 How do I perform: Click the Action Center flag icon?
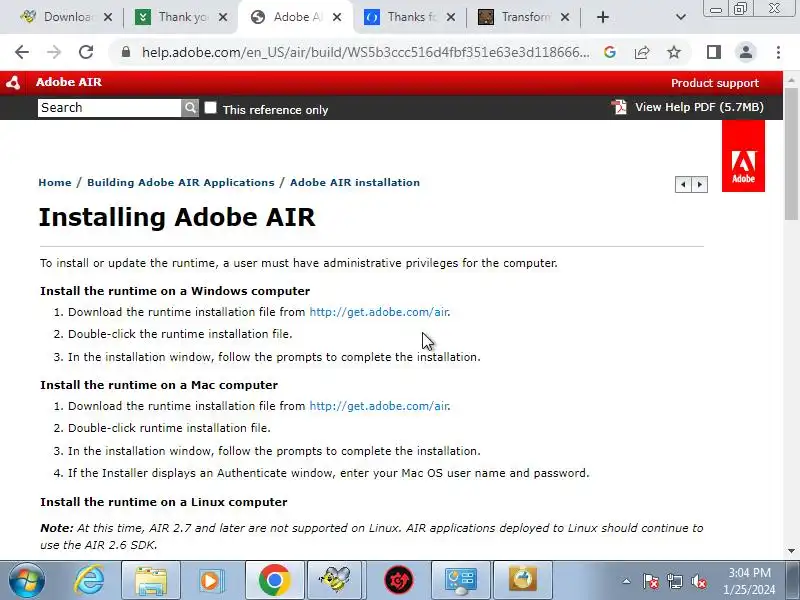coord(650,581)
